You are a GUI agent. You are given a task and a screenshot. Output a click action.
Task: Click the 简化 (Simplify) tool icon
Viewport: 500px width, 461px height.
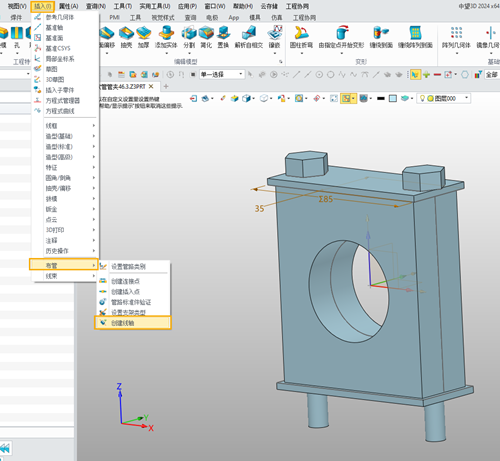(x=206, y=33)
